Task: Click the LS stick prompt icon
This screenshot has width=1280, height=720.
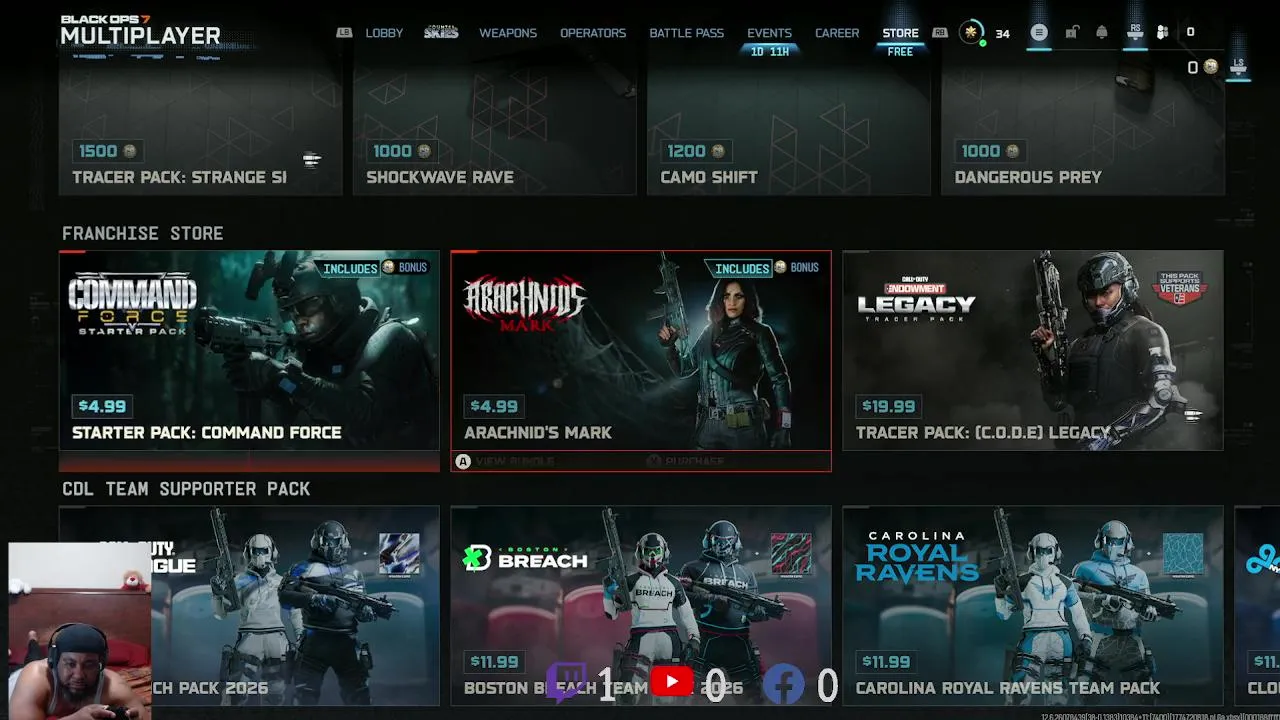Action: 1238,65
